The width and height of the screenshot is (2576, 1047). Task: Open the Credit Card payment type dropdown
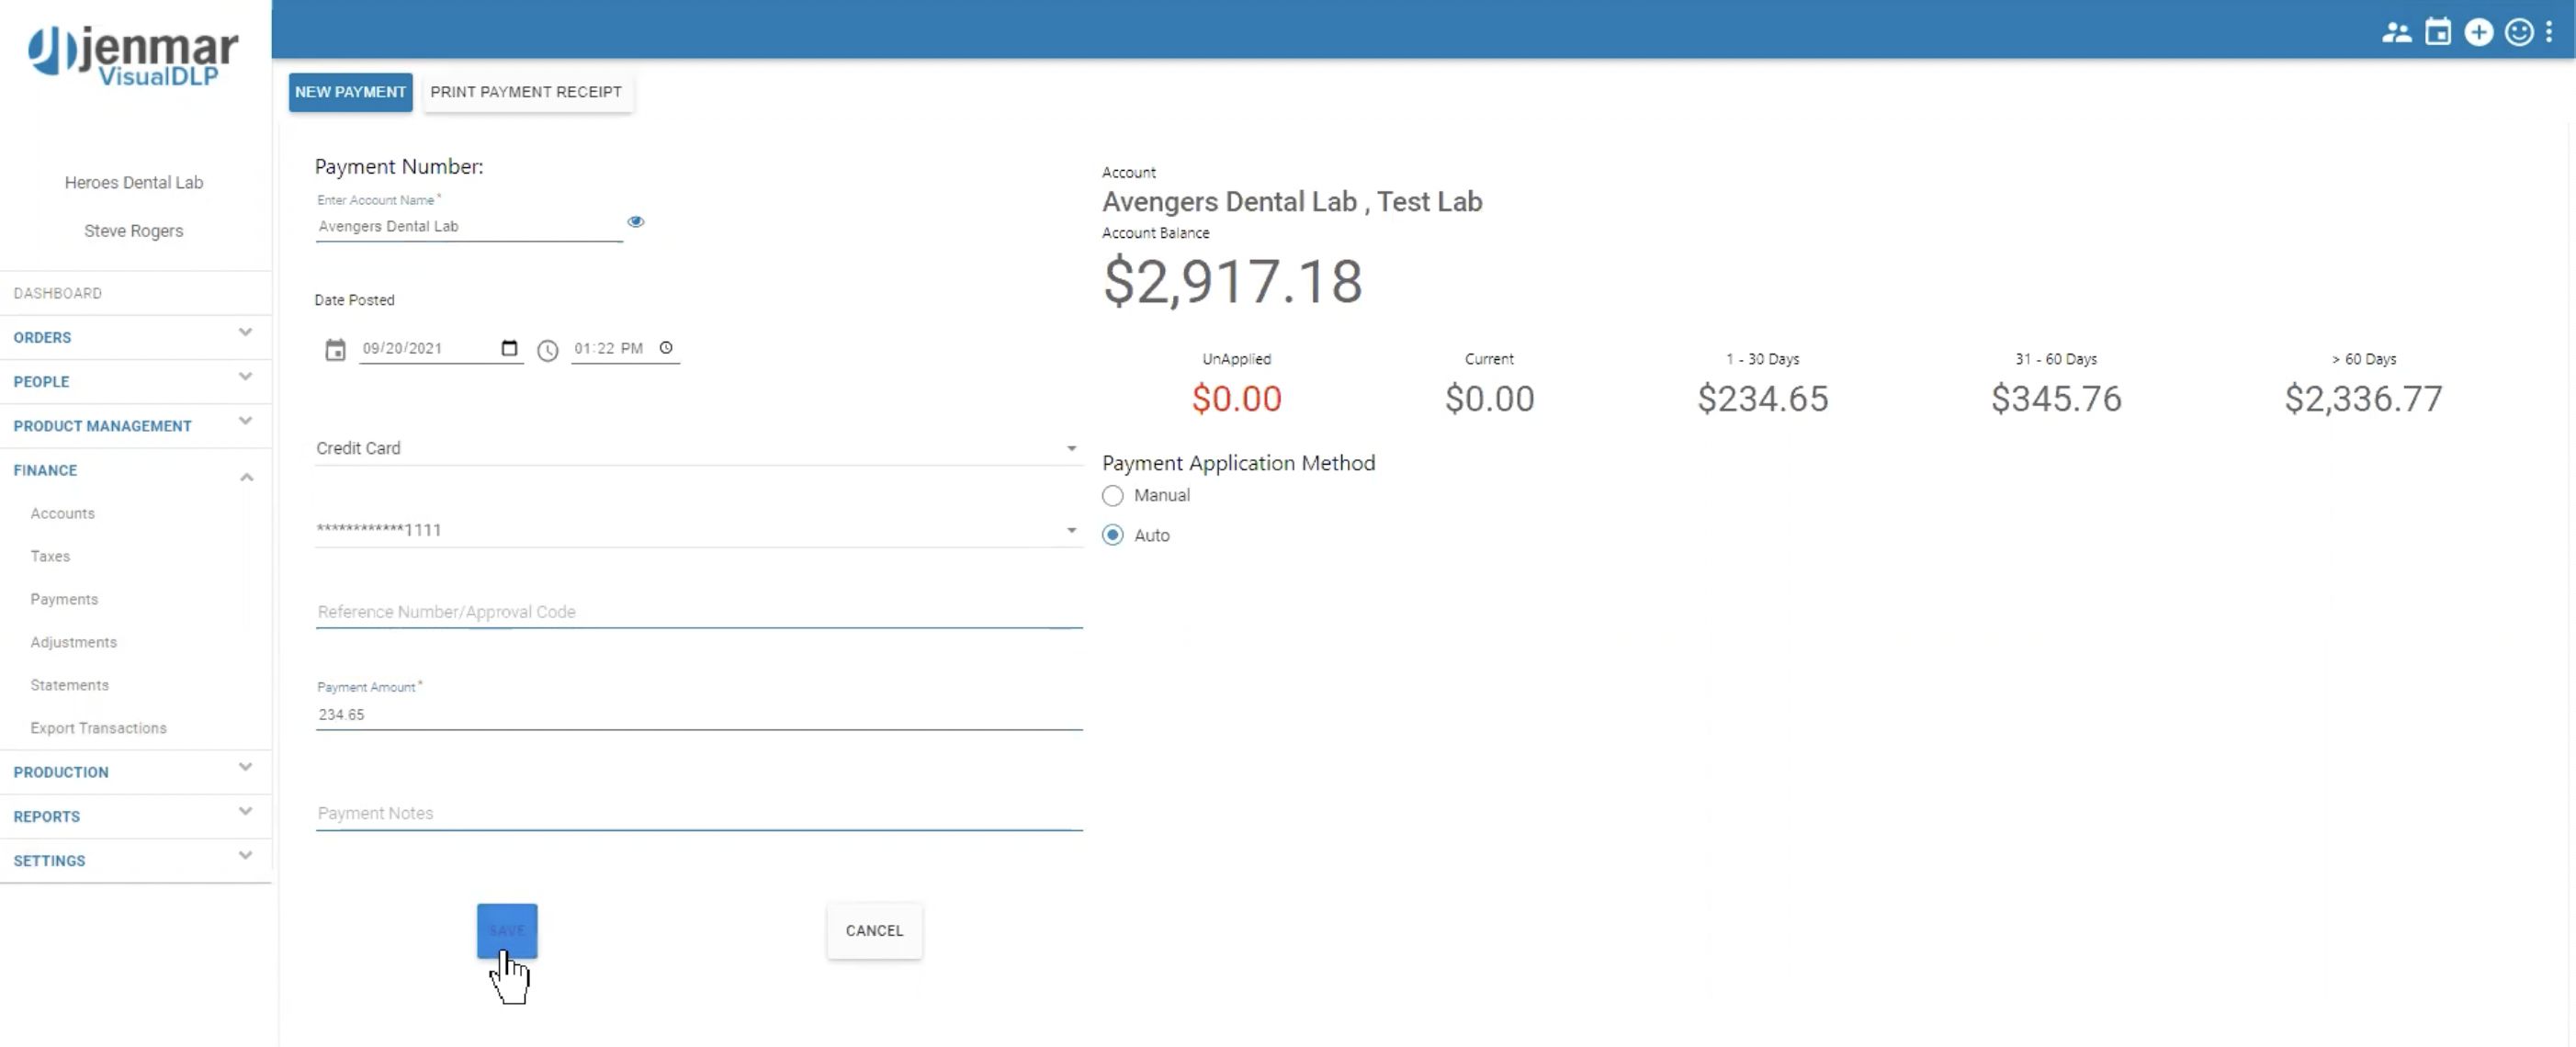coord(698,448)
